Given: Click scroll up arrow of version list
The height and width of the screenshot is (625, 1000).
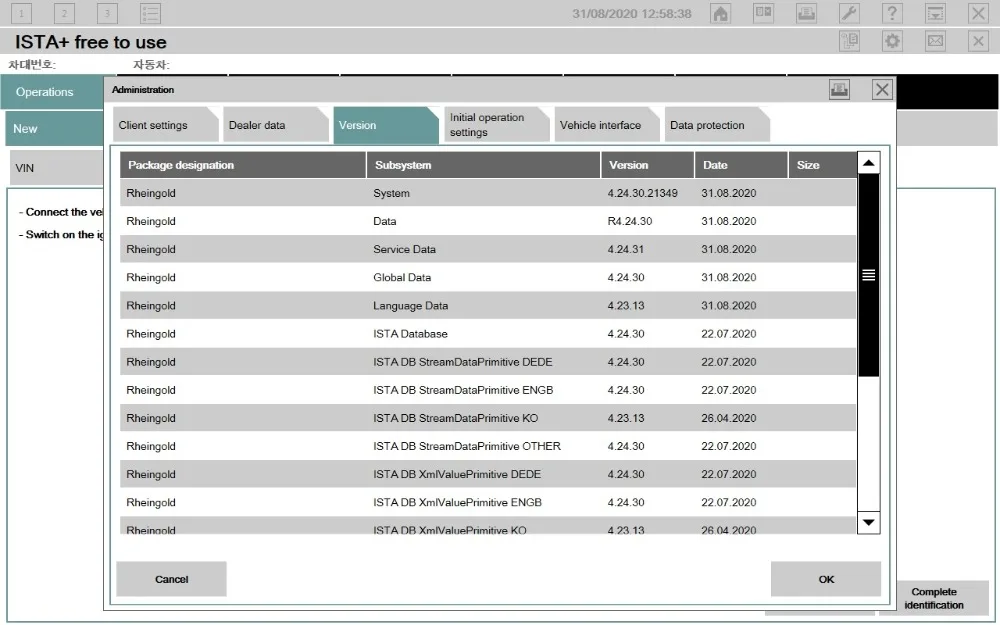Looking at the screenshot, I should [868, 164].
